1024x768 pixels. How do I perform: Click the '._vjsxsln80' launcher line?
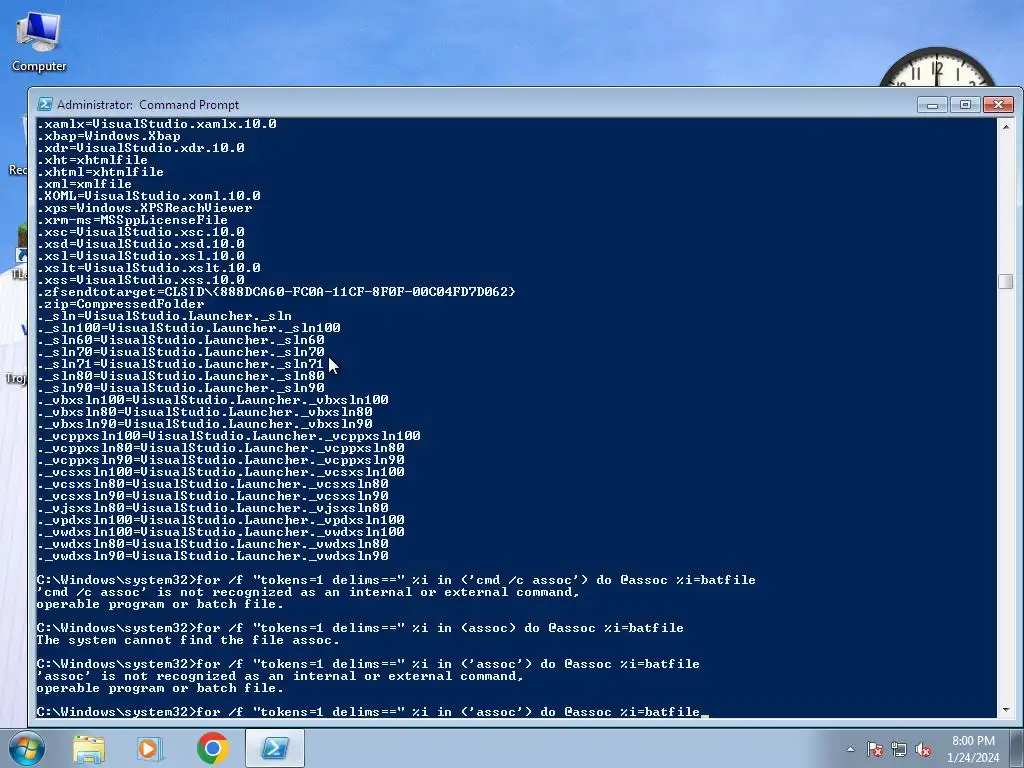[x=213, y=507]
